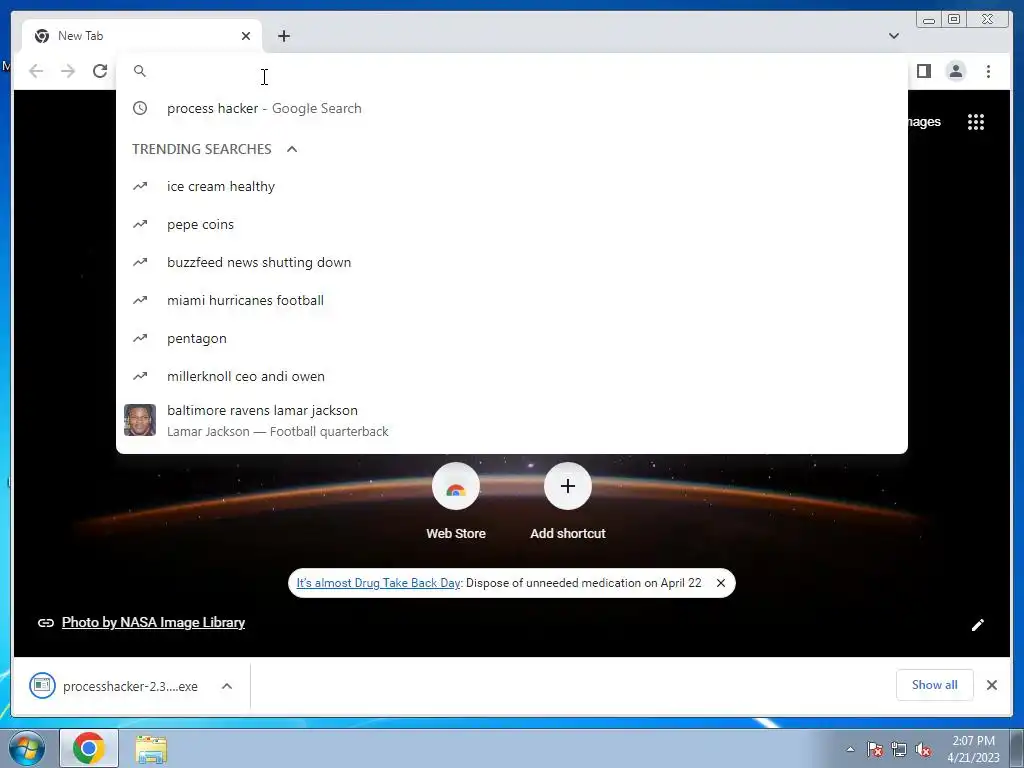Open processhacker download options arrow

(x=227, y=686)
